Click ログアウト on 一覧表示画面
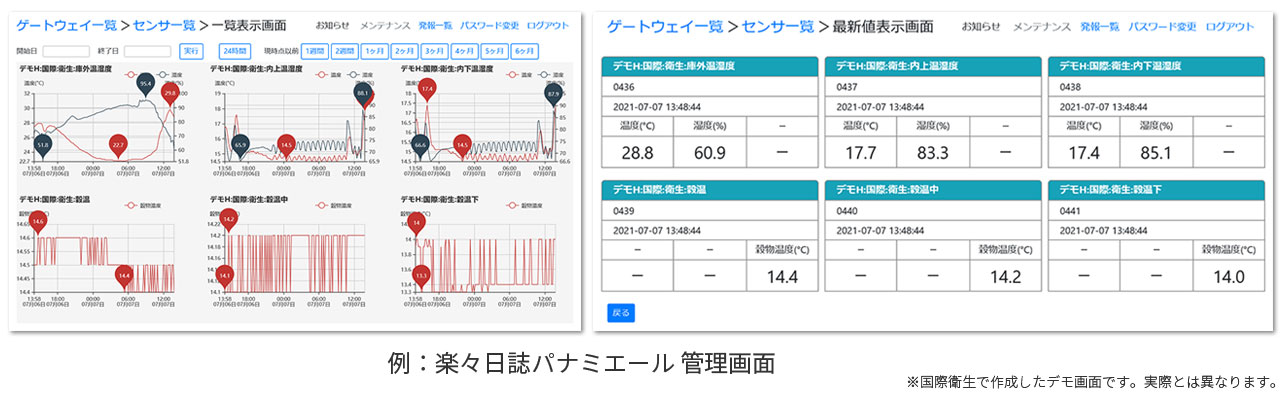The width and height of the screenshot is (1284, 399). click(x=548, y=26)
